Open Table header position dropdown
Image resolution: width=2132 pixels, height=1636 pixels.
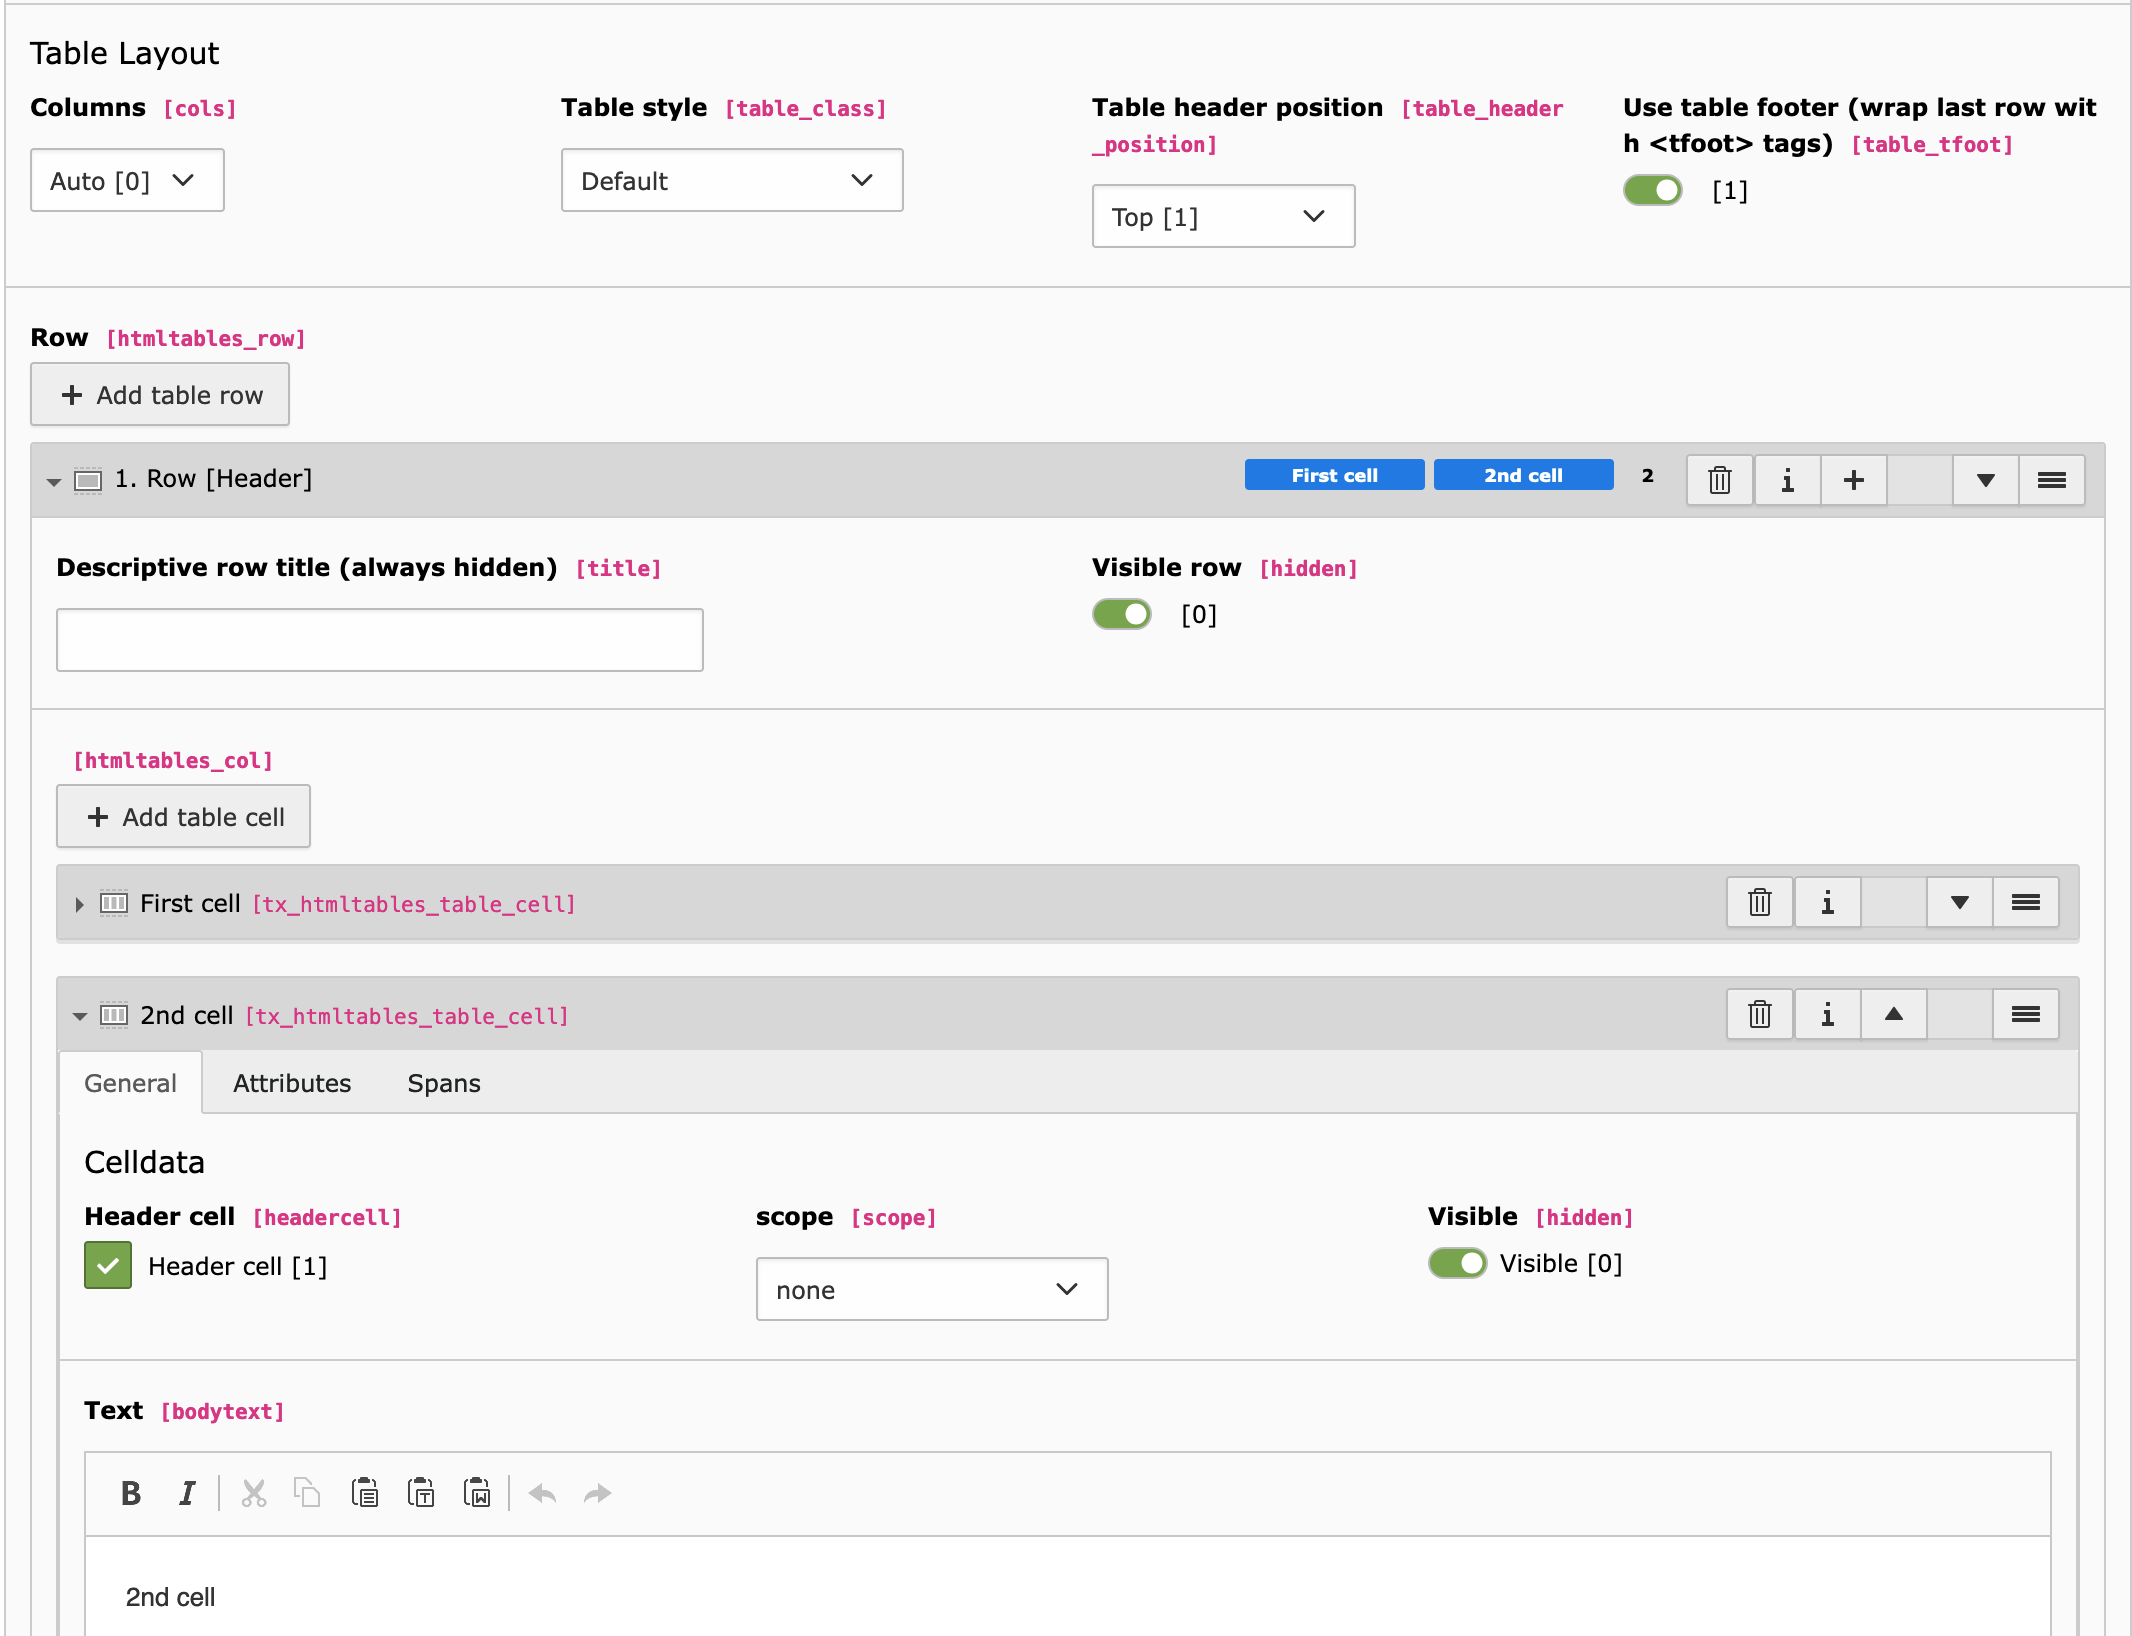[x=1222, y=217]
